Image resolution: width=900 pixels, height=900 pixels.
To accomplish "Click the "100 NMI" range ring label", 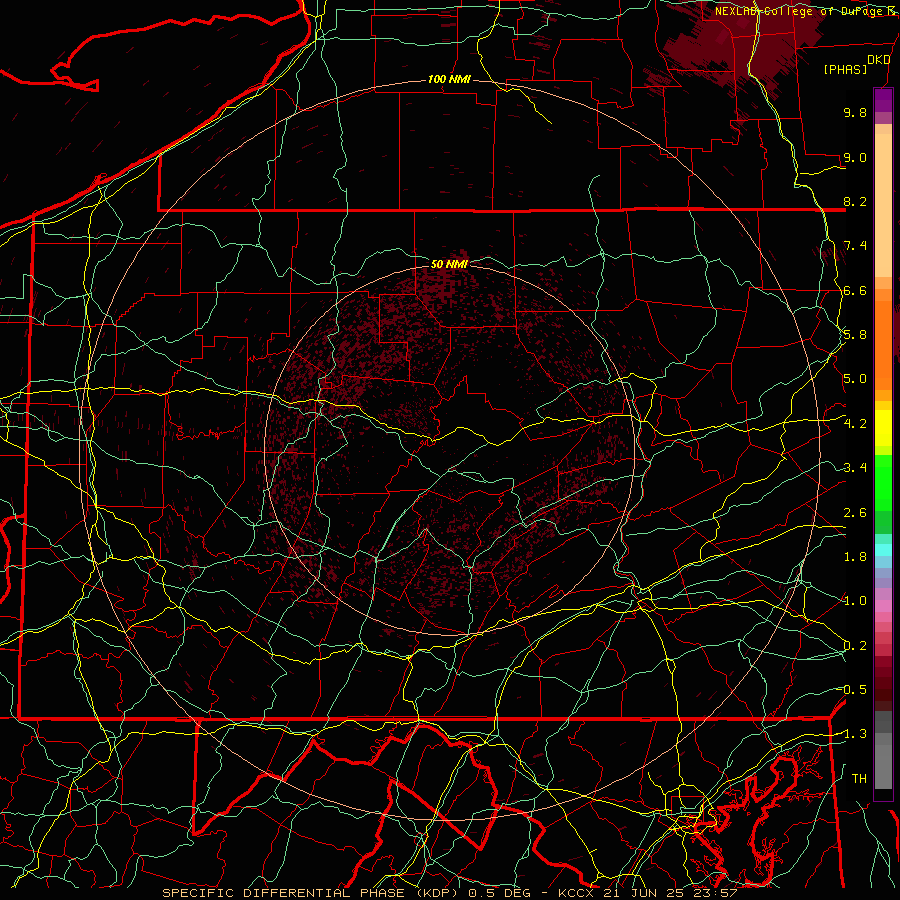I will pyautogui.click(x=449, y=79).
